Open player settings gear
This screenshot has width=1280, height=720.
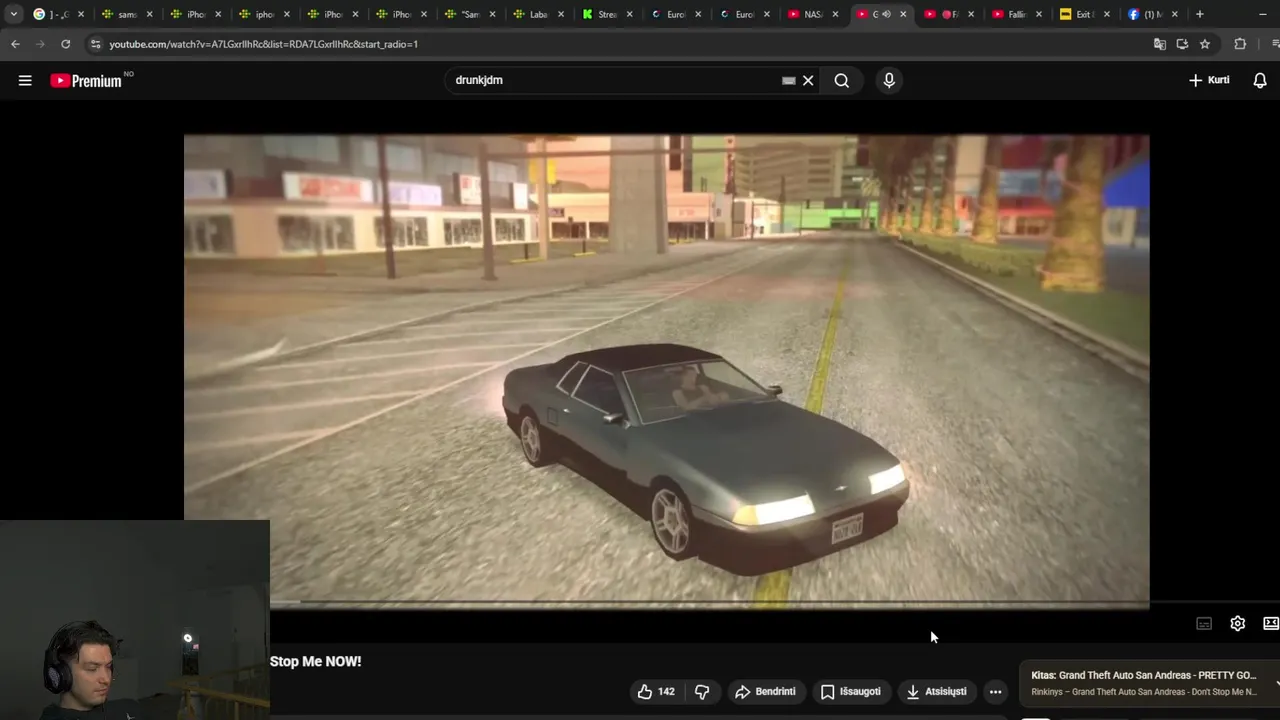coord(1238,623)
